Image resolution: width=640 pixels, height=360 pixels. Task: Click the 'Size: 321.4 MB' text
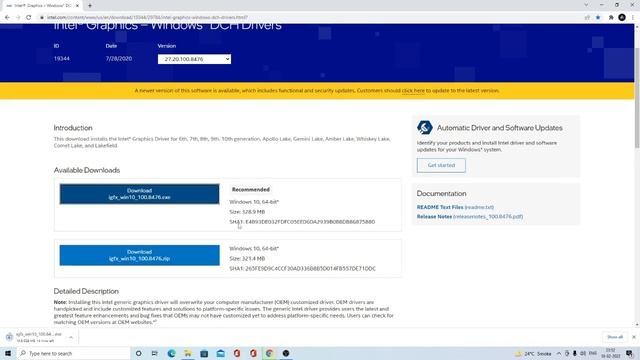[x=247, y=259]
